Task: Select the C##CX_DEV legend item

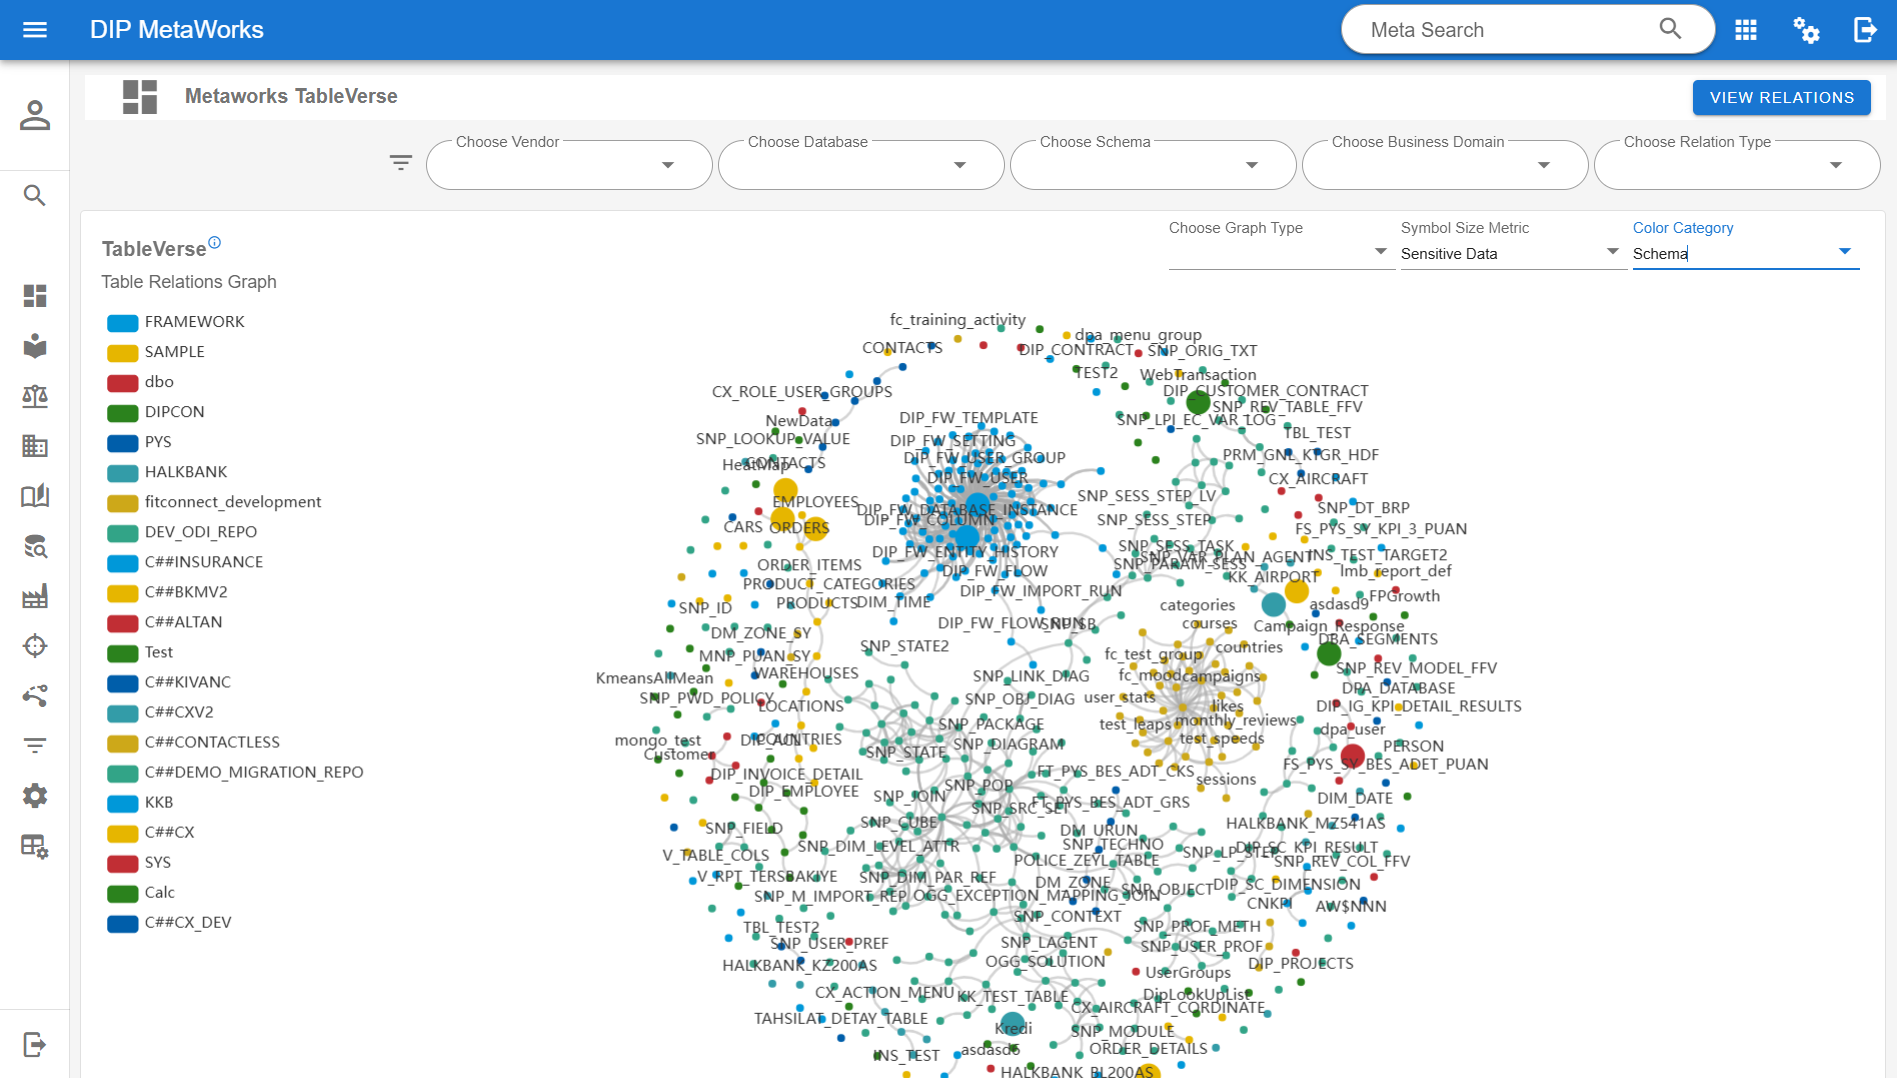Action: coord(169,922)
